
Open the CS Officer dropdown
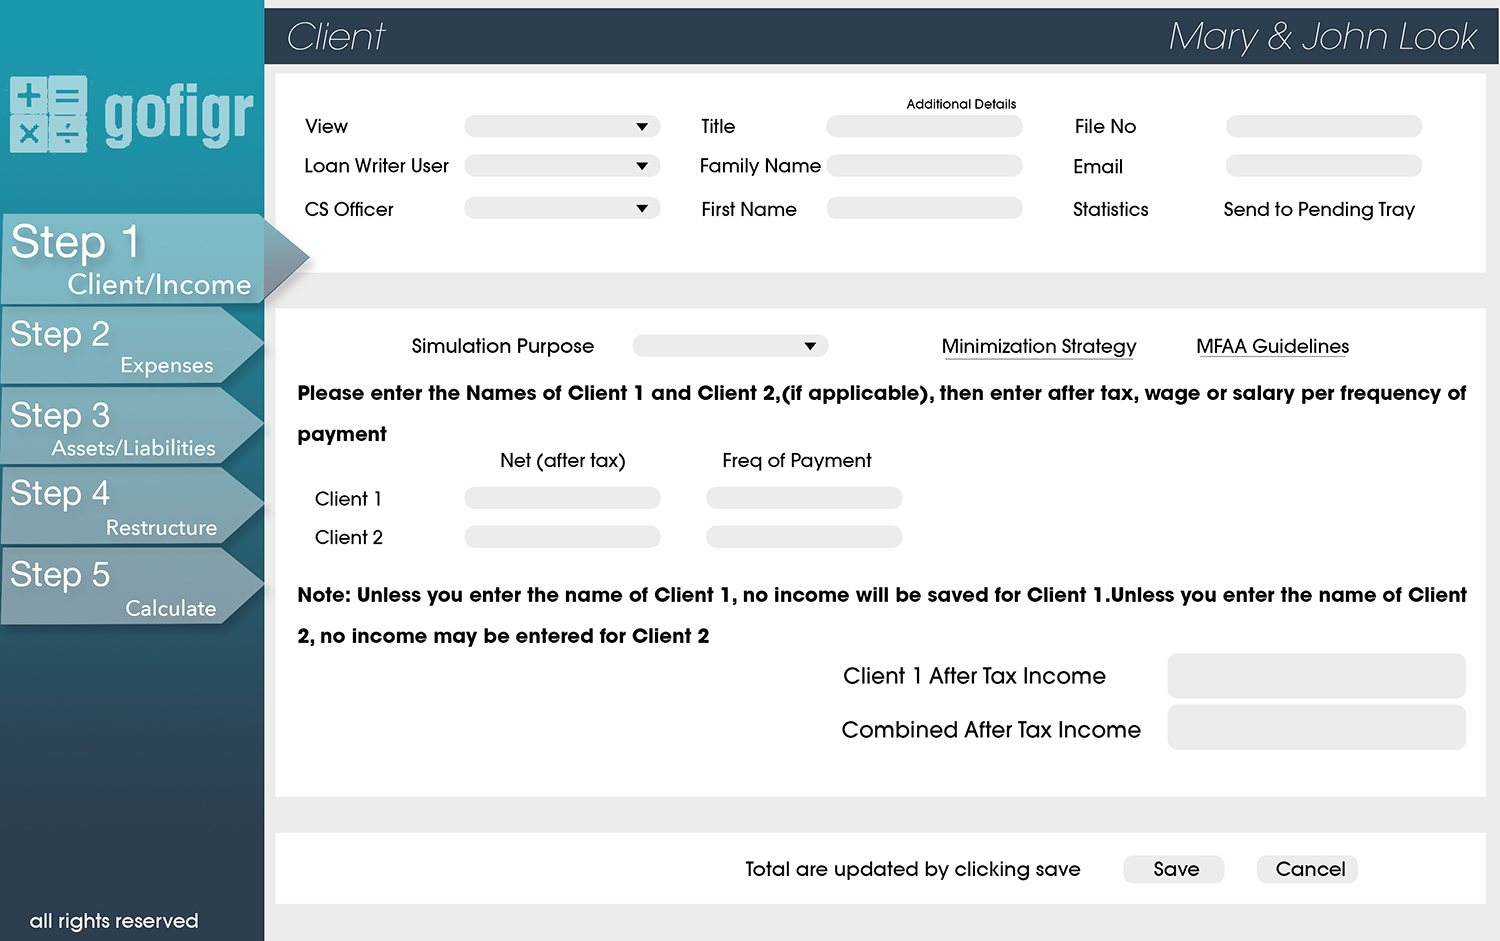click(562, 208)
